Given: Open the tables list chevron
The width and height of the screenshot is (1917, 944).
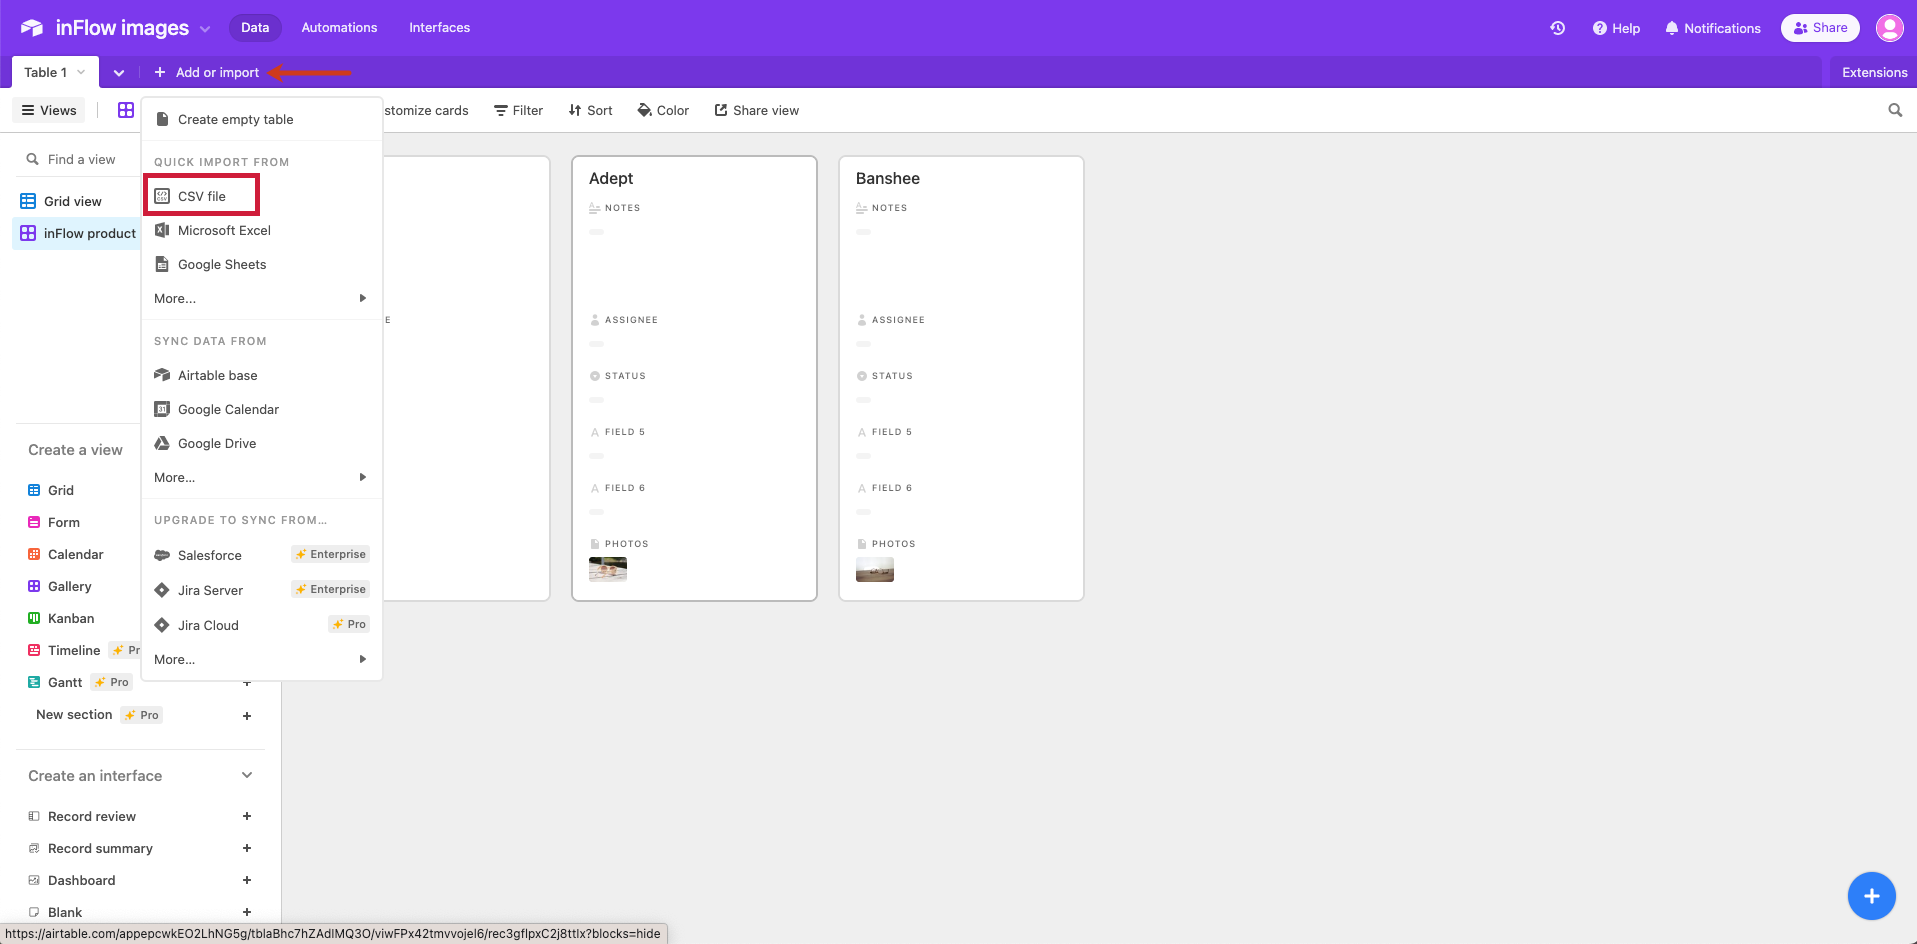Looking at the screenshot, I should [x=119, y=72].
